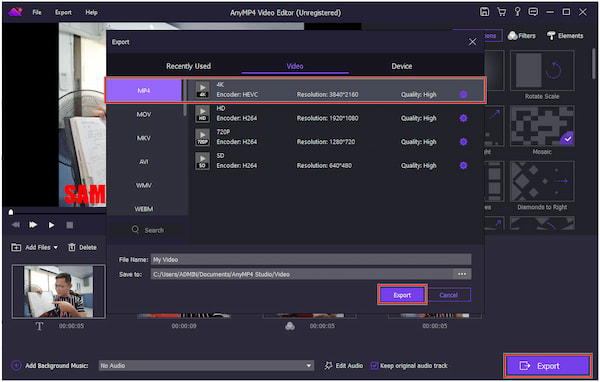Select WEBM format in the list

[144, 209]
